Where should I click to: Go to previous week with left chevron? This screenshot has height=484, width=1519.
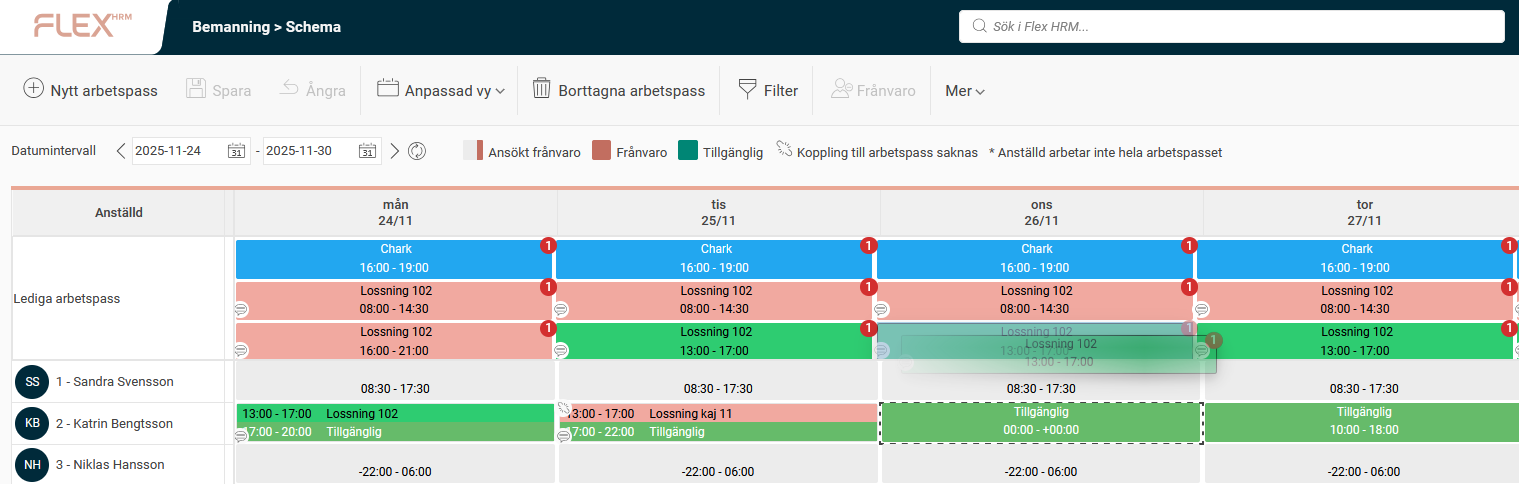tap(121, 151)
